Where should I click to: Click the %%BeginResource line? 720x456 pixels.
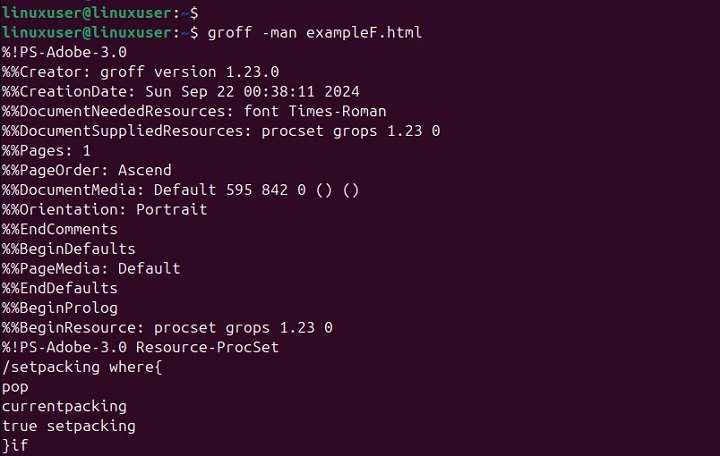pos(167,327)
